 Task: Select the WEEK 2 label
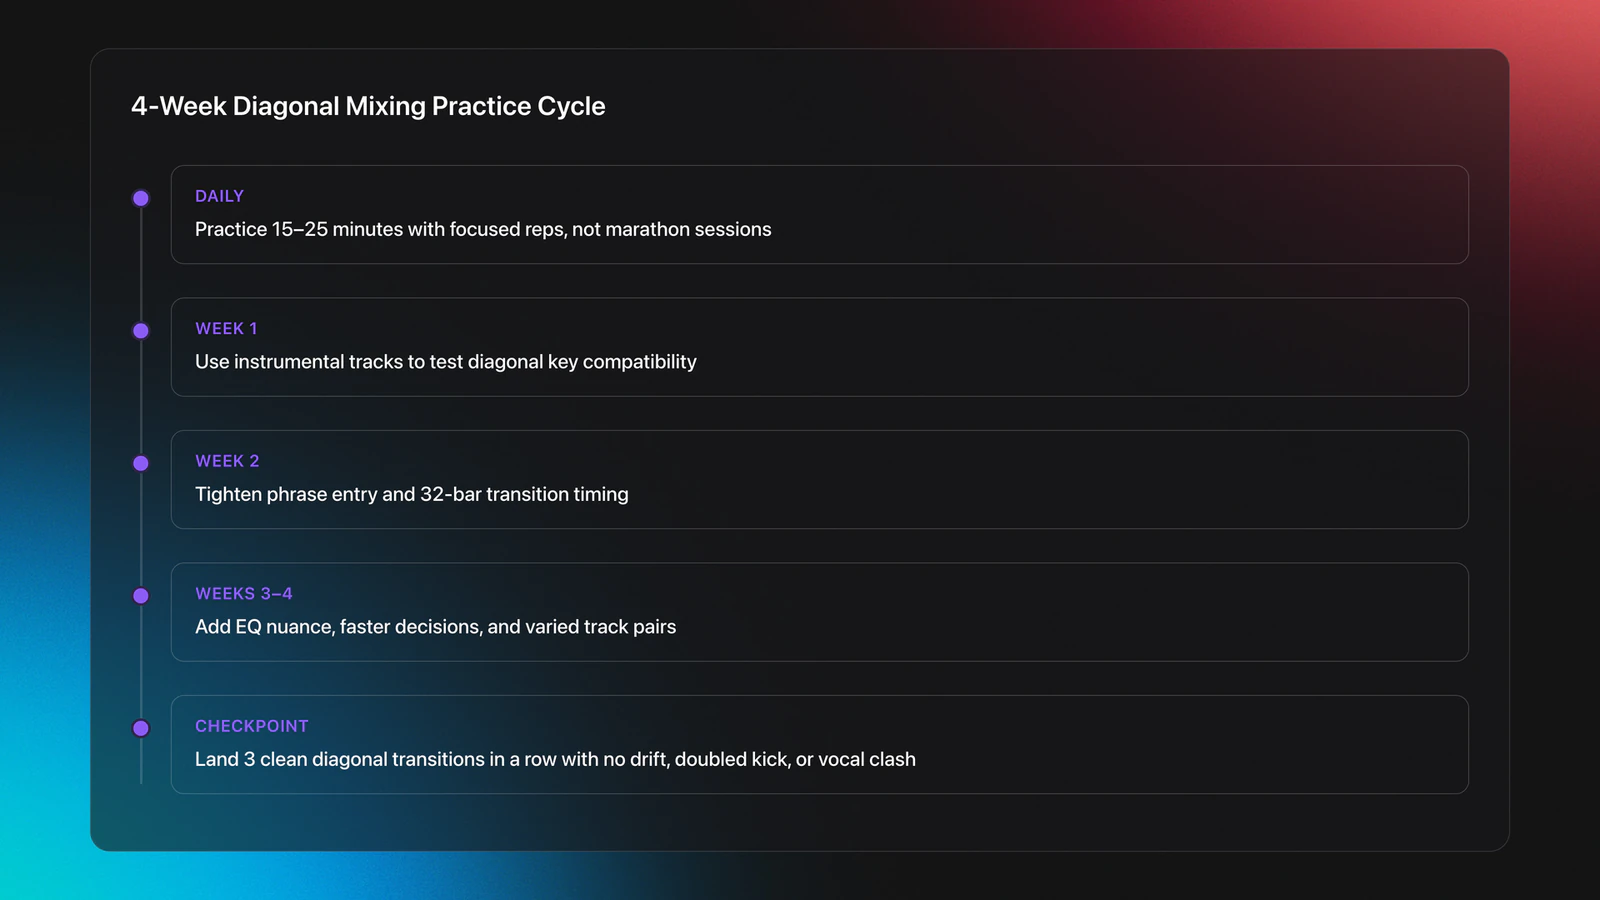pyautogui.click(x=227, y=461)
